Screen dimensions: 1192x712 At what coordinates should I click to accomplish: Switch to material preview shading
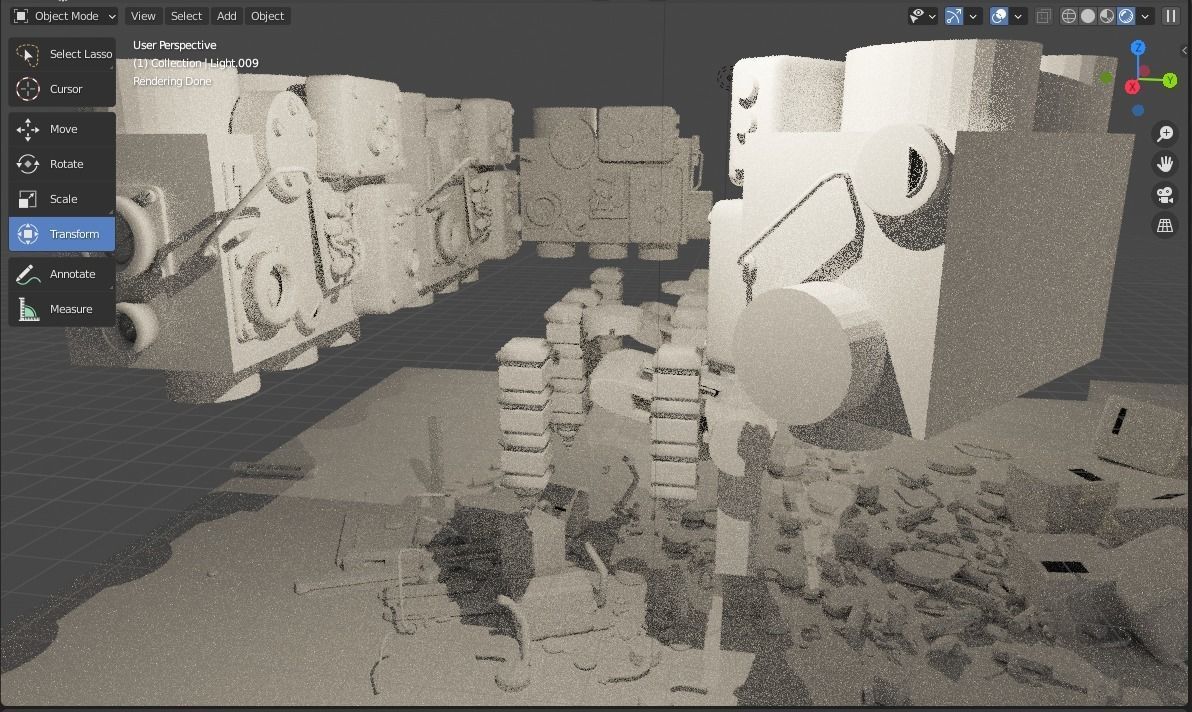point(1107,16)
